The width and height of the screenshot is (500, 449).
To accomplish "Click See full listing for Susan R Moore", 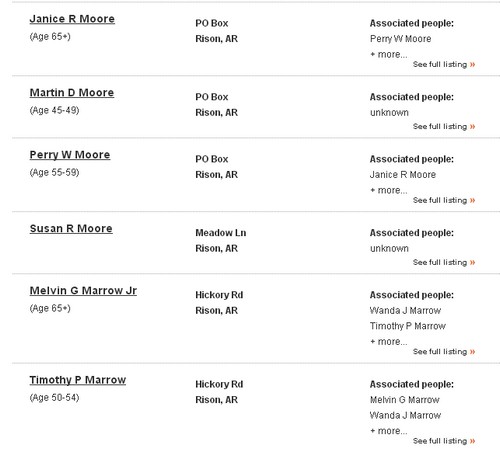I will click(x=444, y=262).
